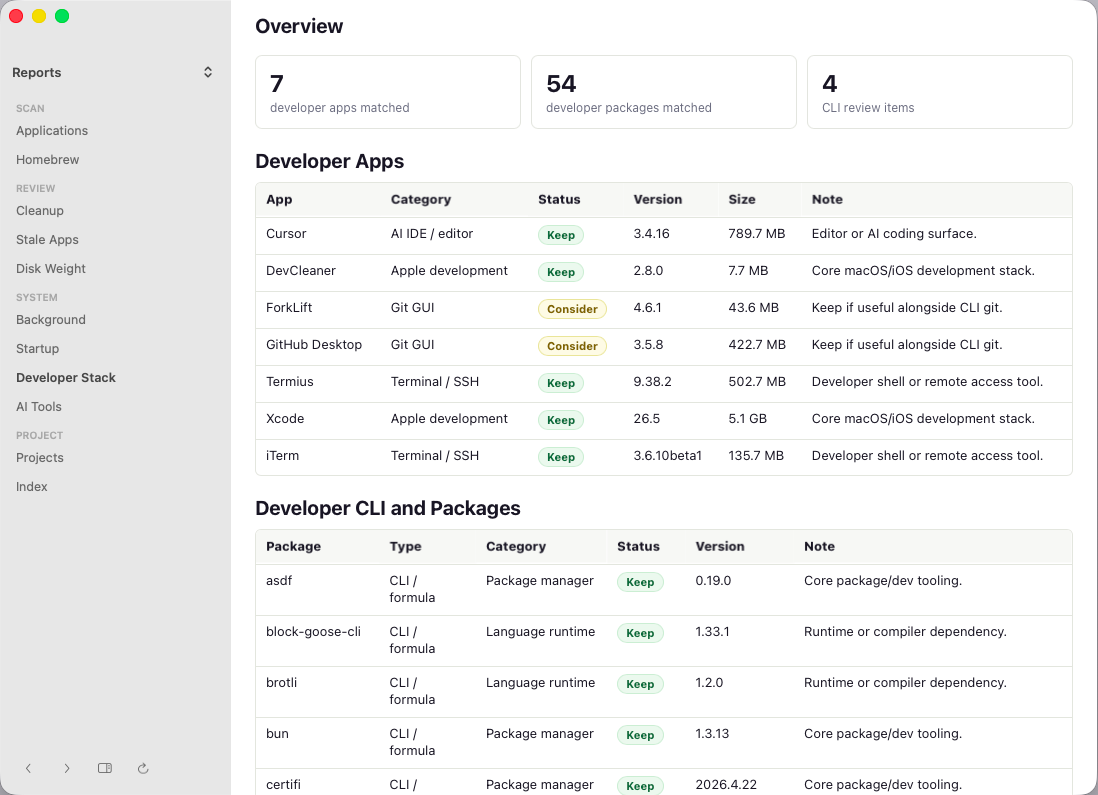Open Projects under Project section
This screenshot has width=1098, height=795.
[40, 458]
